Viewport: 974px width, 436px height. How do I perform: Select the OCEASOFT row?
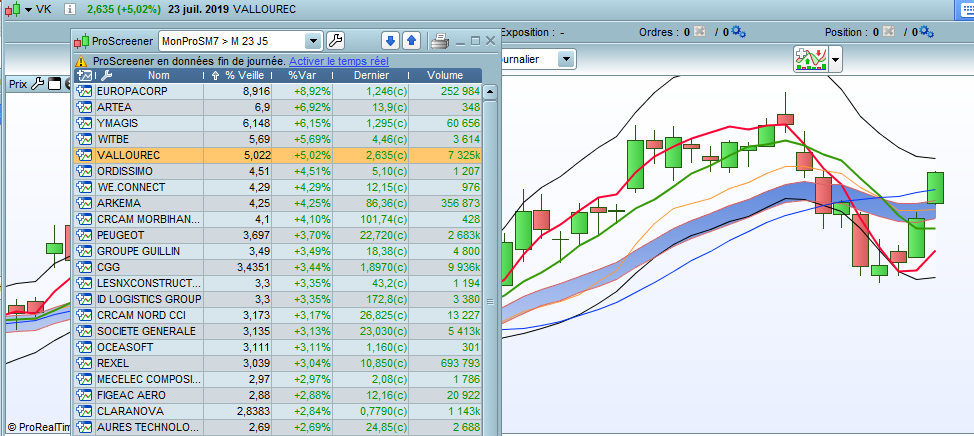tap(278, 347)
